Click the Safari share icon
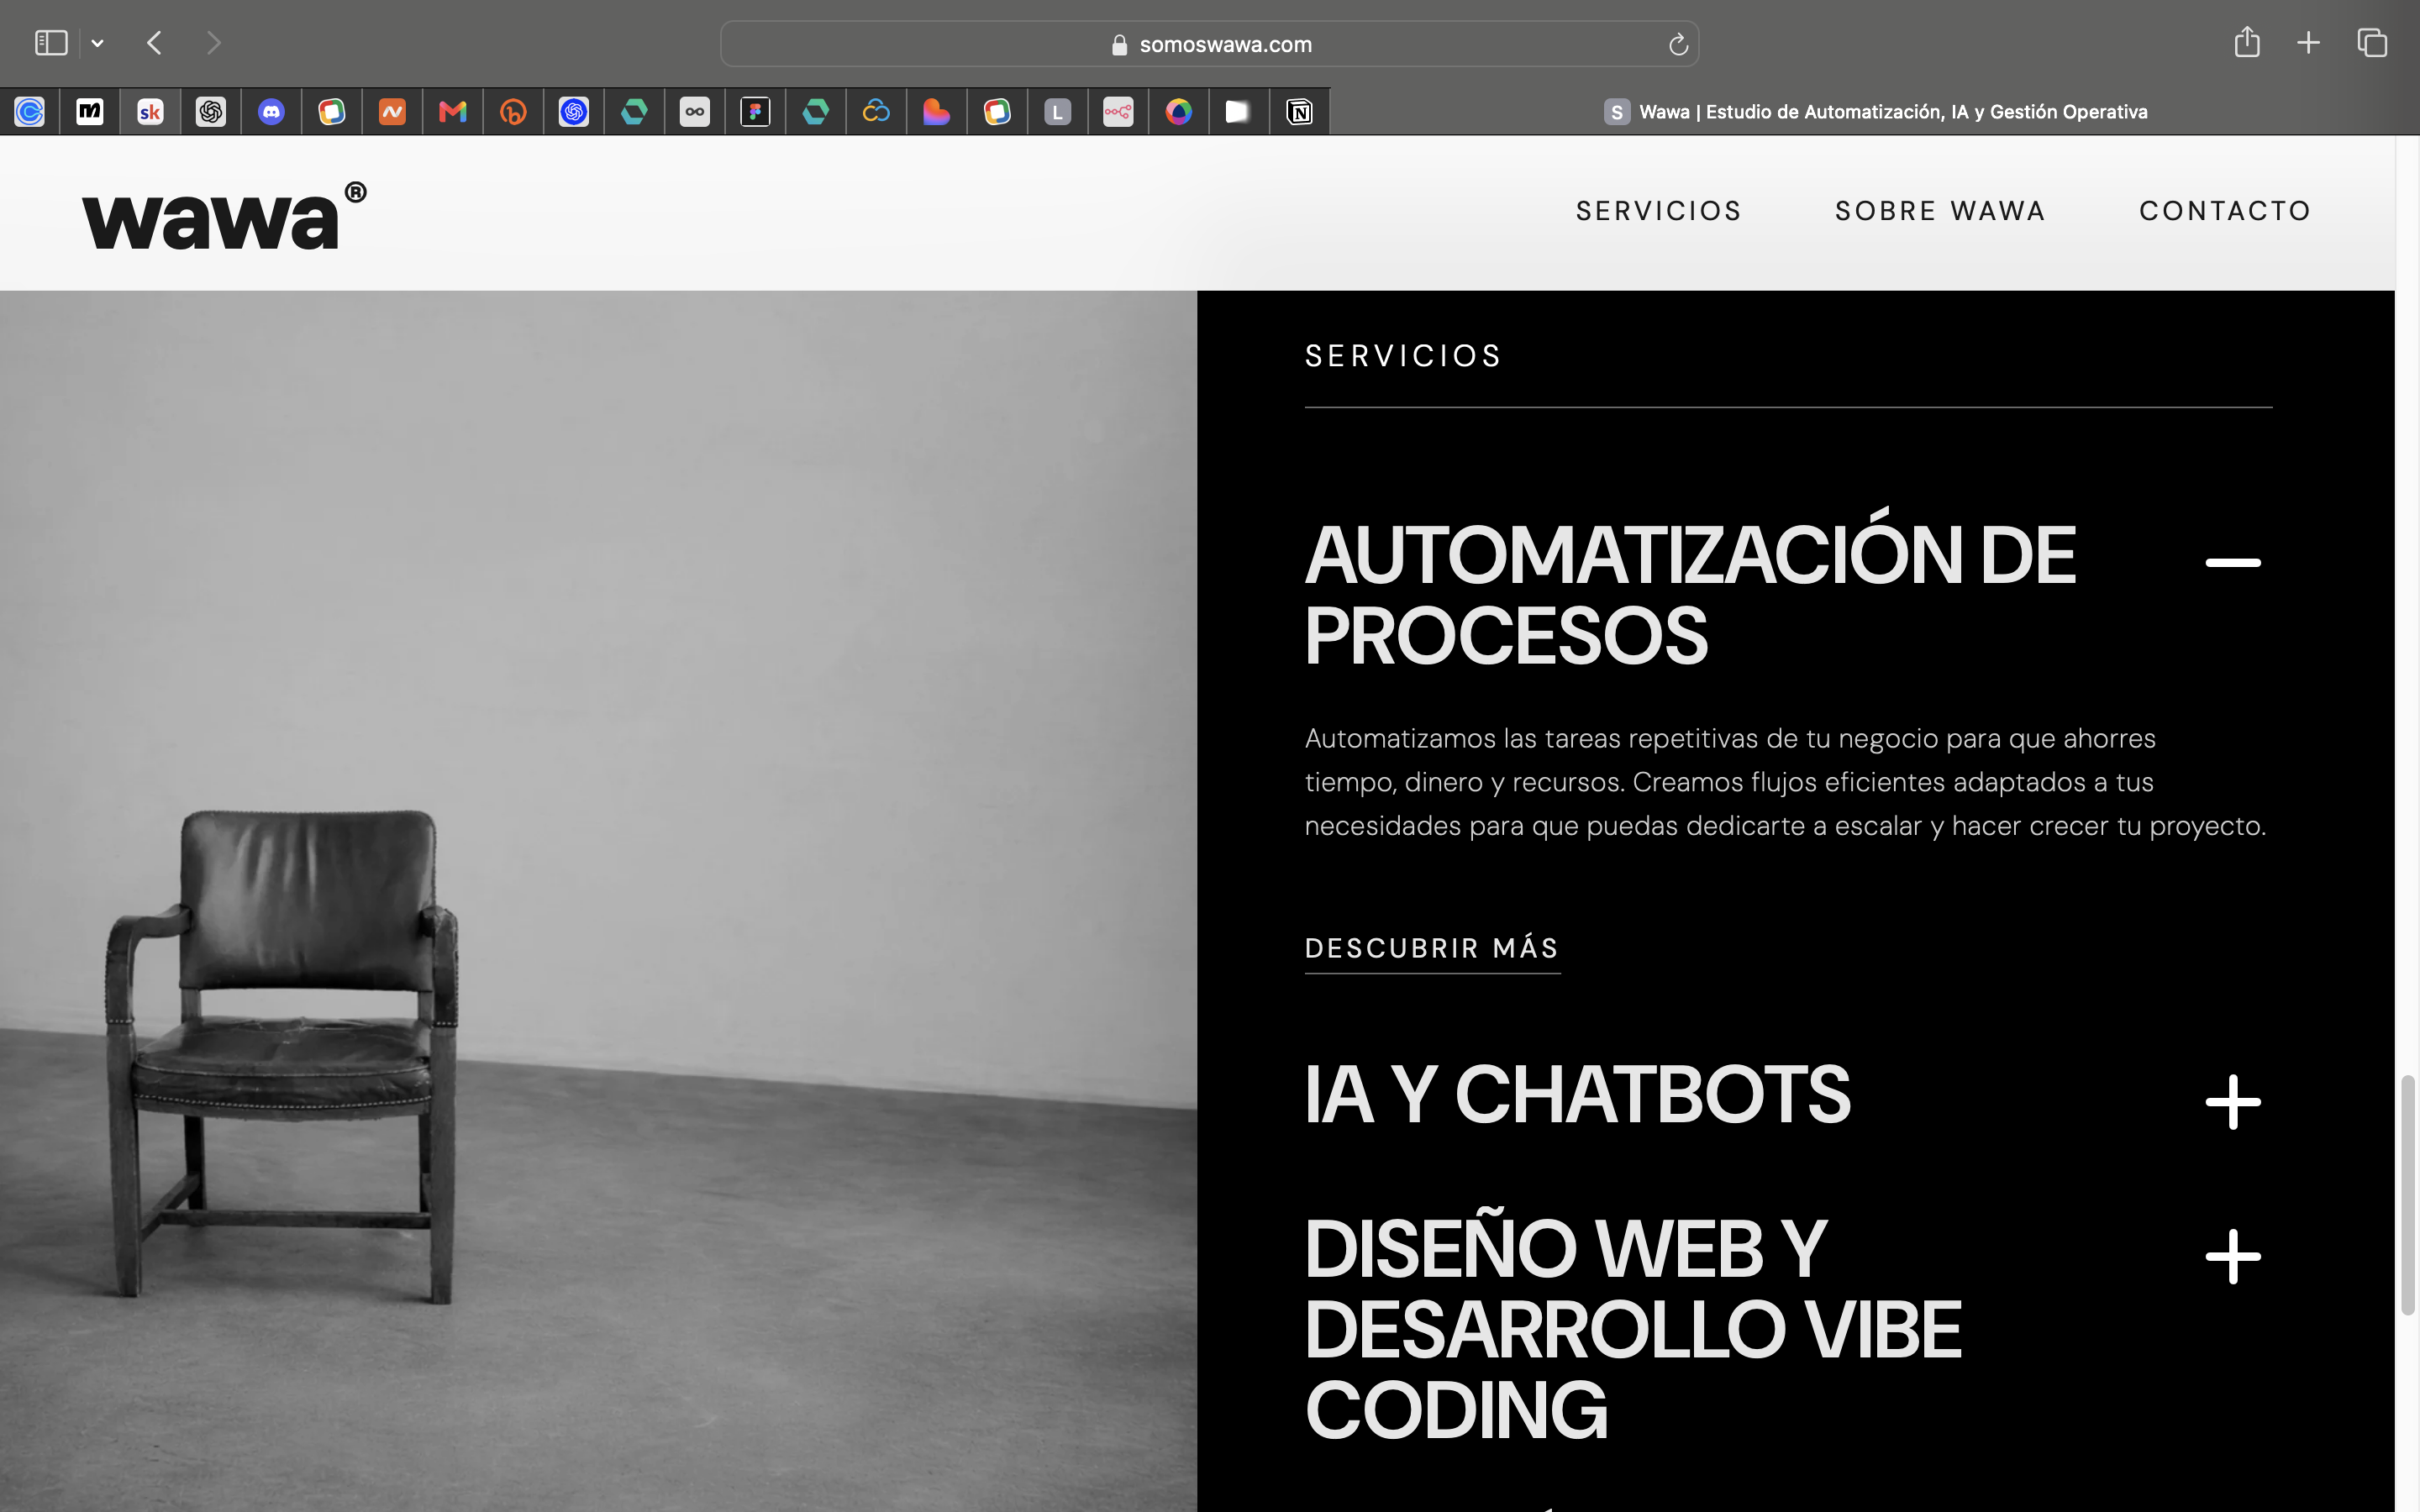The width and height of the screenshot is (2420, 1512). 2246,43
